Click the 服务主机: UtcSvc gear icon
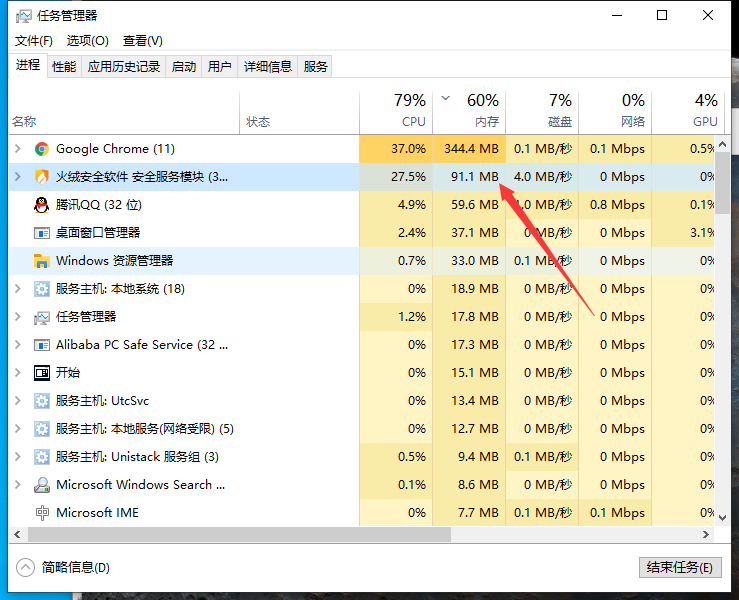Screen dimensions: 739x600 click(x=41, y=401)
